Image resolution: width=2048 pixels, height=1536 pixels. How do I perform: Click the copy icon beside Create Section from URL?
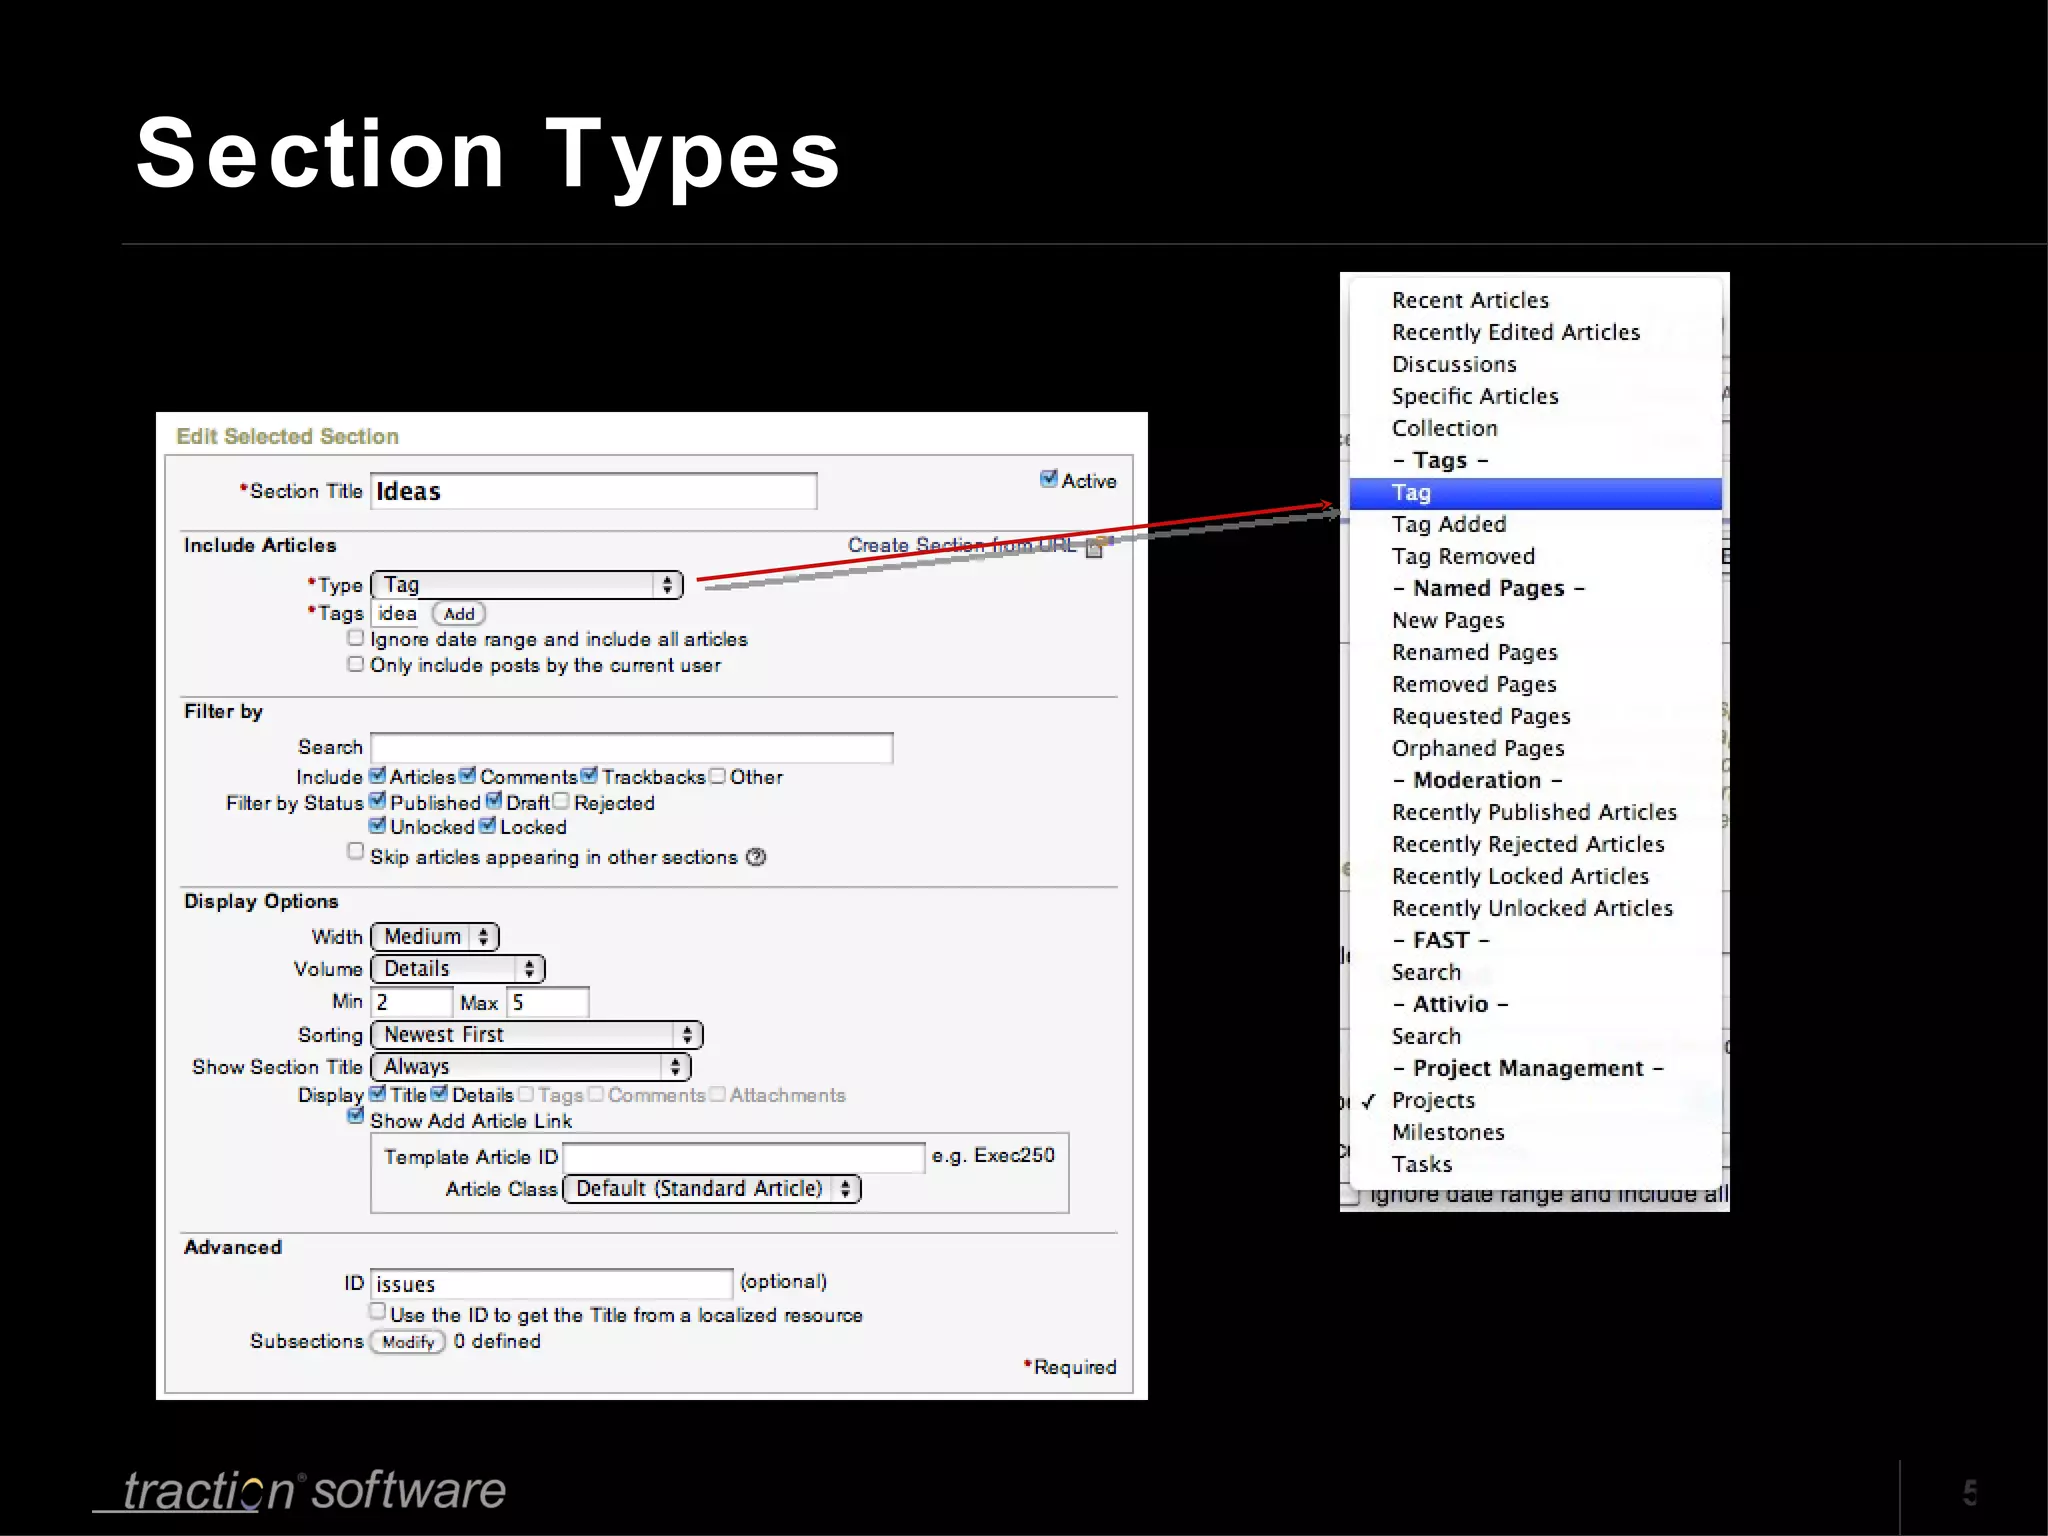click(1096, 546)
